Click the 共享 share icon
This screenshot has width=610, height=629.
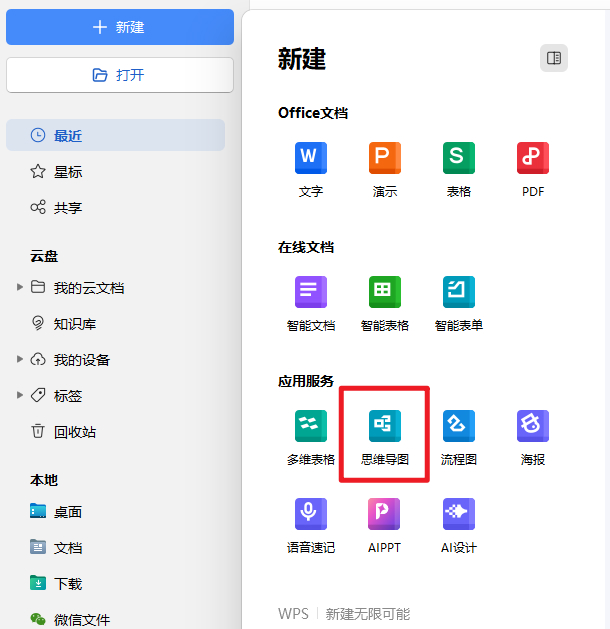click(x=38, y=207)
